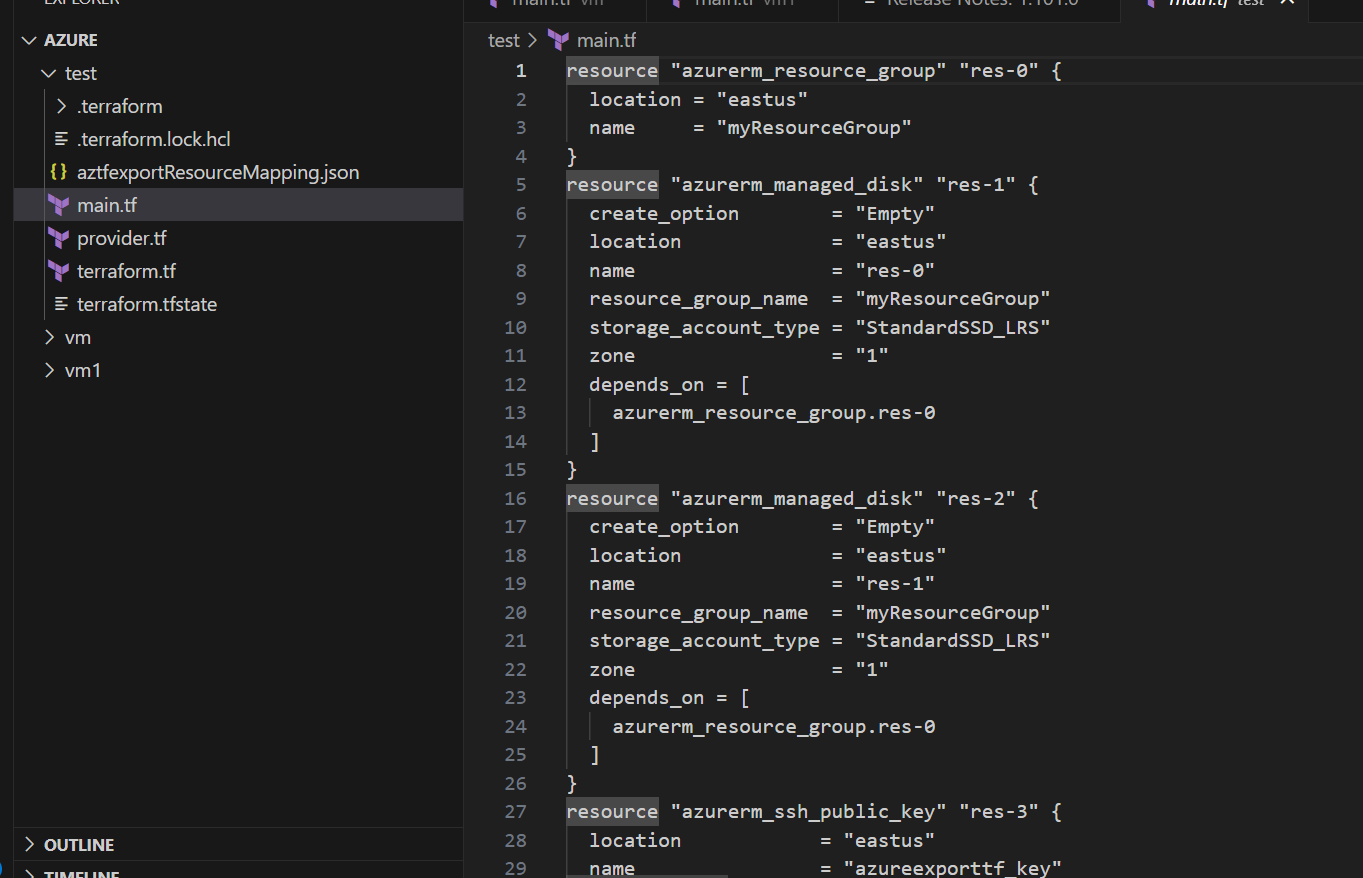The width and height of the screenshot is (1363, 878).
Task: Click depends_on on line 12
Action: 646,384
